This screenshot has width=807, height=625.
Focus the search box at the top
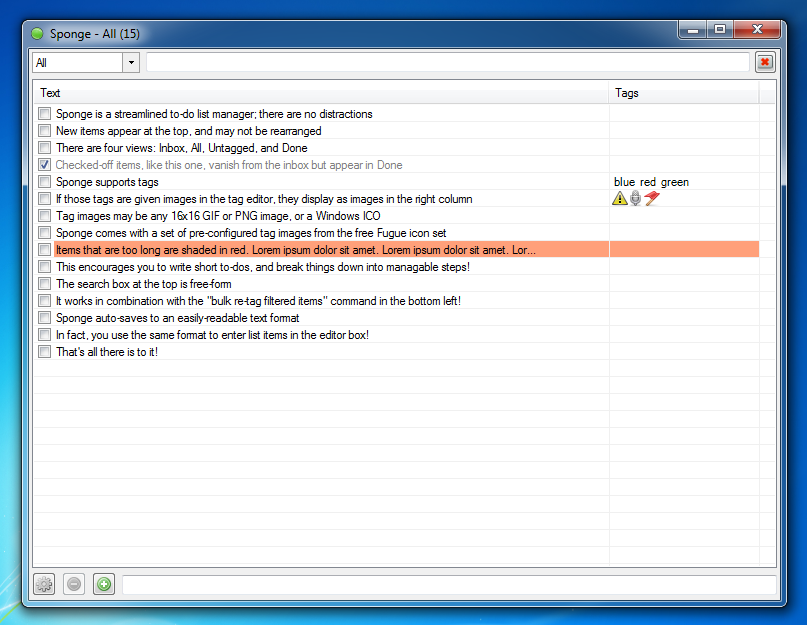pos(447,63)
